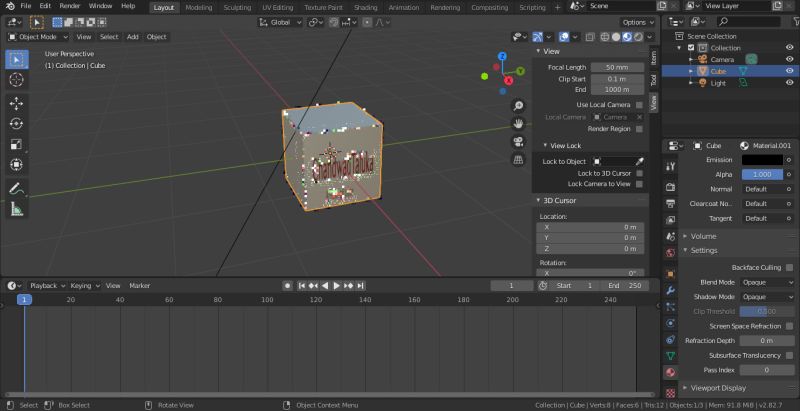Select the Annotate tool
Viewport: 800px width, 411px height.
(17, 189)
